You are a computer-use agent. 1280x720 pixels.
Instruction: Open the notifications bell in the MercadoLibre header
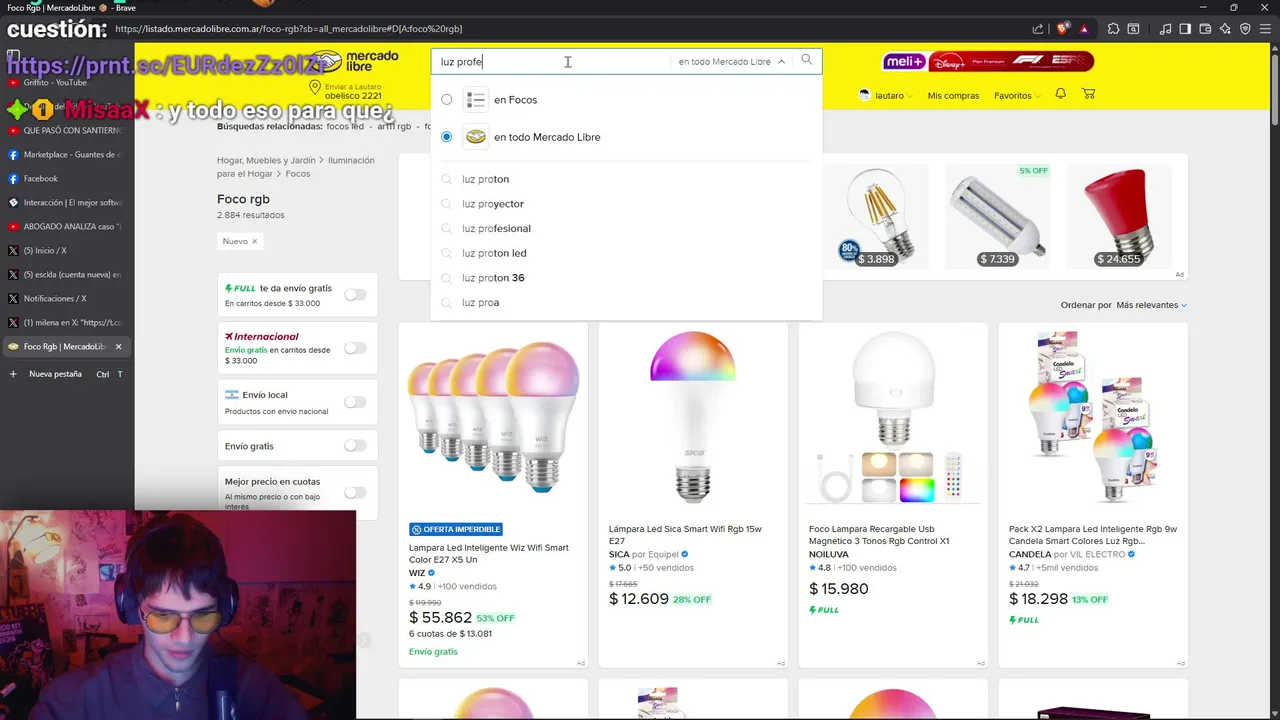(x=1060, y=94)
